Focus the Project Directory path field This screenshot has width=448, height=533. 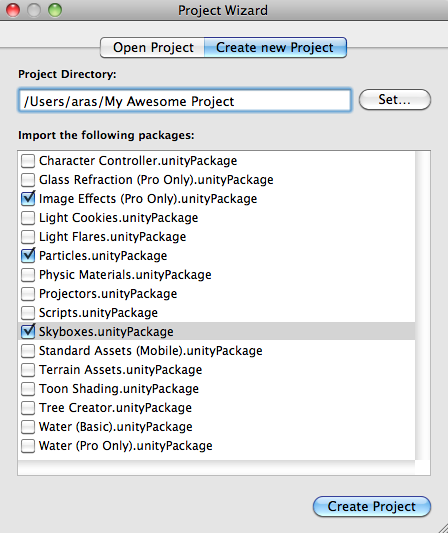point(185,101)
